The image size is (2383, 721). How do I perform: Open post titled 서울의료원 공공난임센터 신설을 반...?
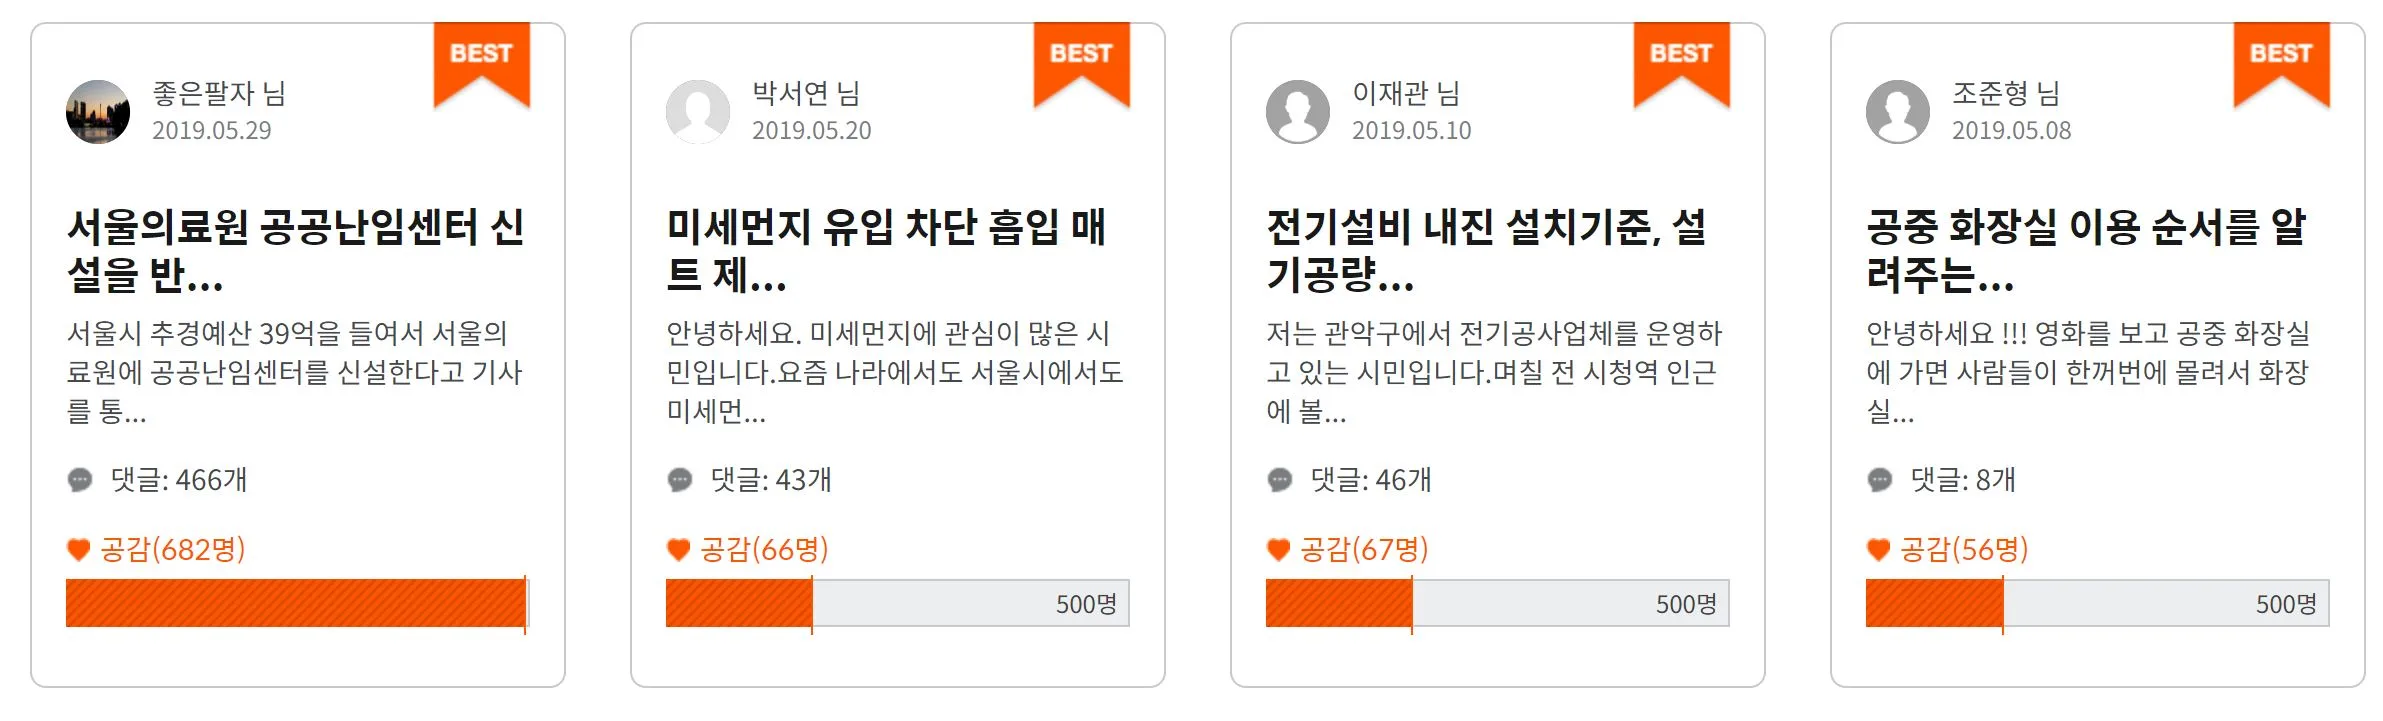coord(295,251)
